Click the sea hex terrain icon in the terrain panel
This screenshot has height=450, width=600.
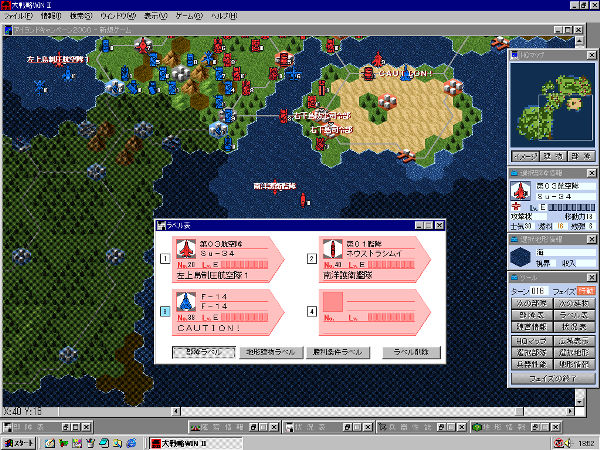(x=520, y=257)
